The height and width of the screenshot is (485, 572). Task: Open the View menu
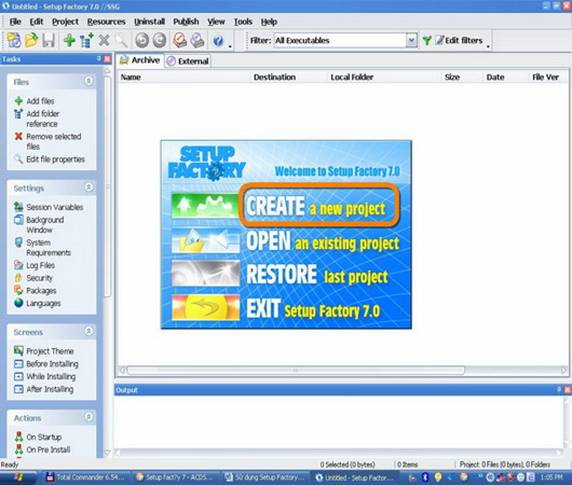point(216,22)
